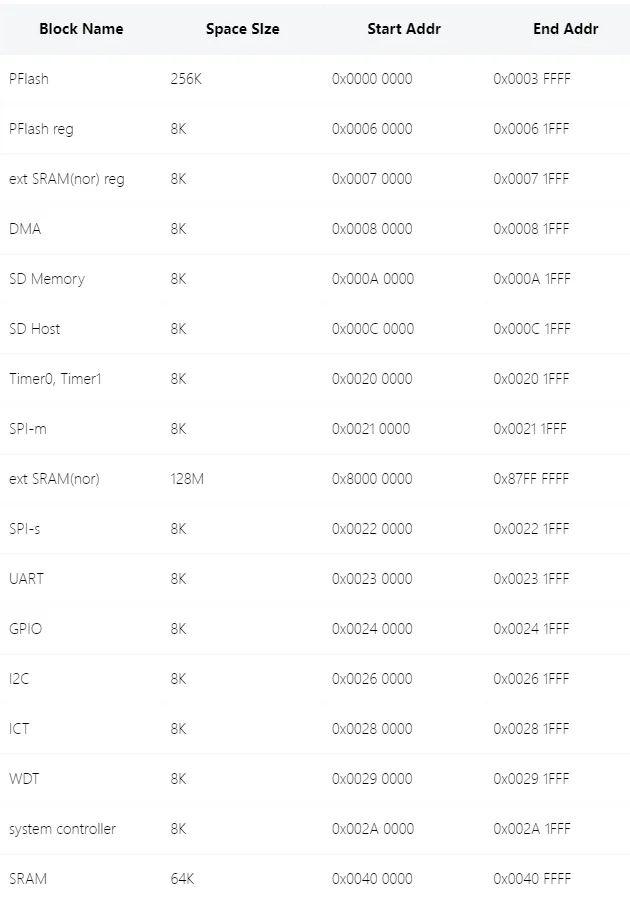Screen dimensions: 630x899
Task: Click the End Addr column header
Action: pyautogui.click(x=565, y=29)
